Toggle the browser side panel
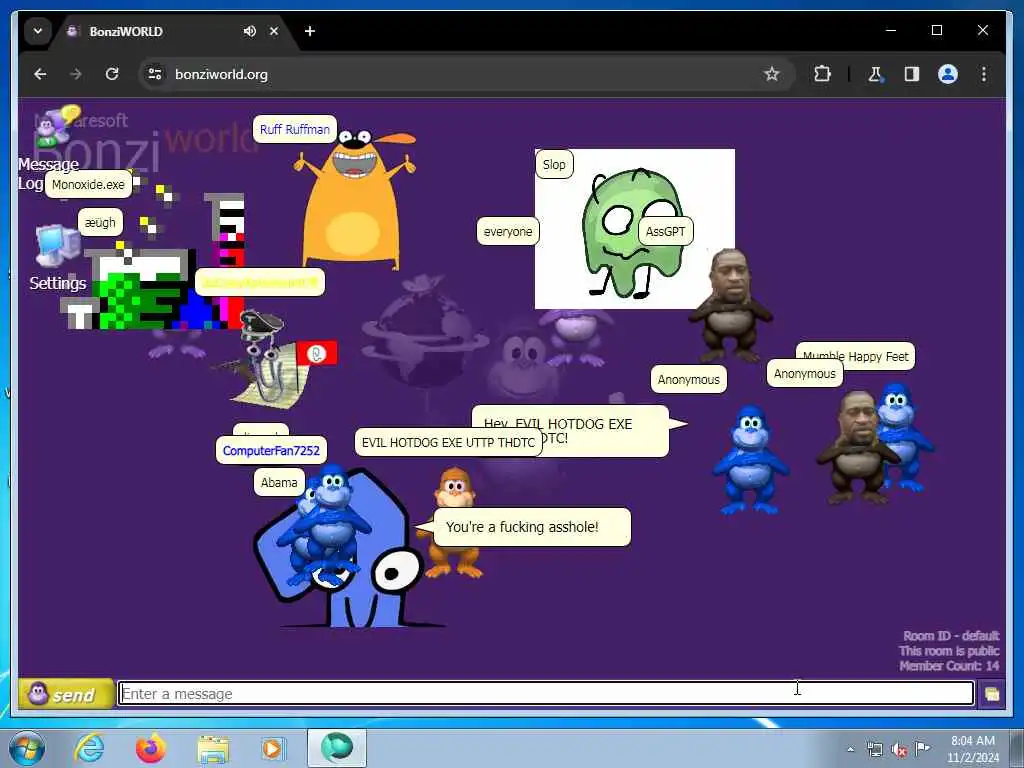The image size is (1024, 768). (x=912, y=74)
